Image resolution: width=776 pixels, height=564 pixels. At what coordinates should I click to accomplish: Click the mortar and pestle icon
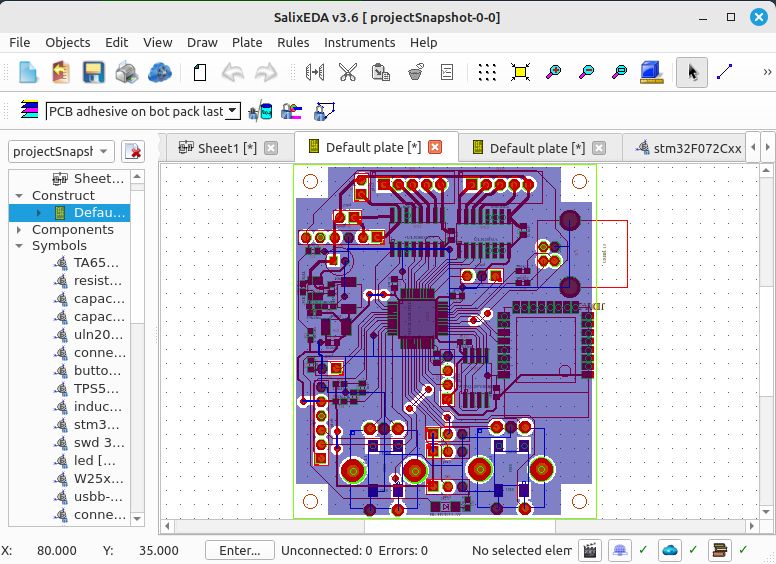(416, 72)
